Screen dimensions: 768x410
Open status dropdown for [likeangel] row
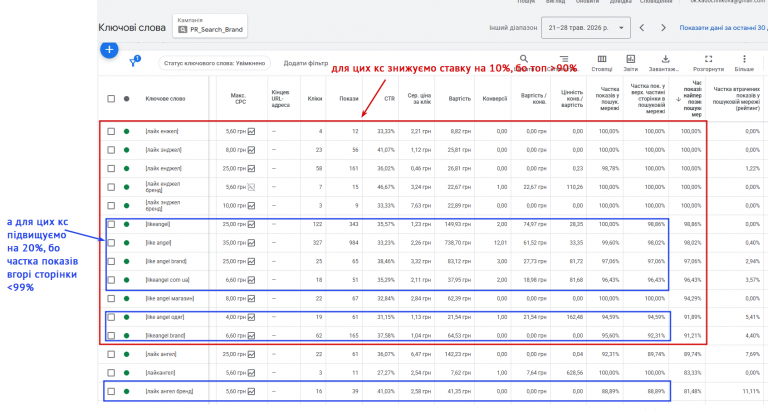click(x=126, y=224)
